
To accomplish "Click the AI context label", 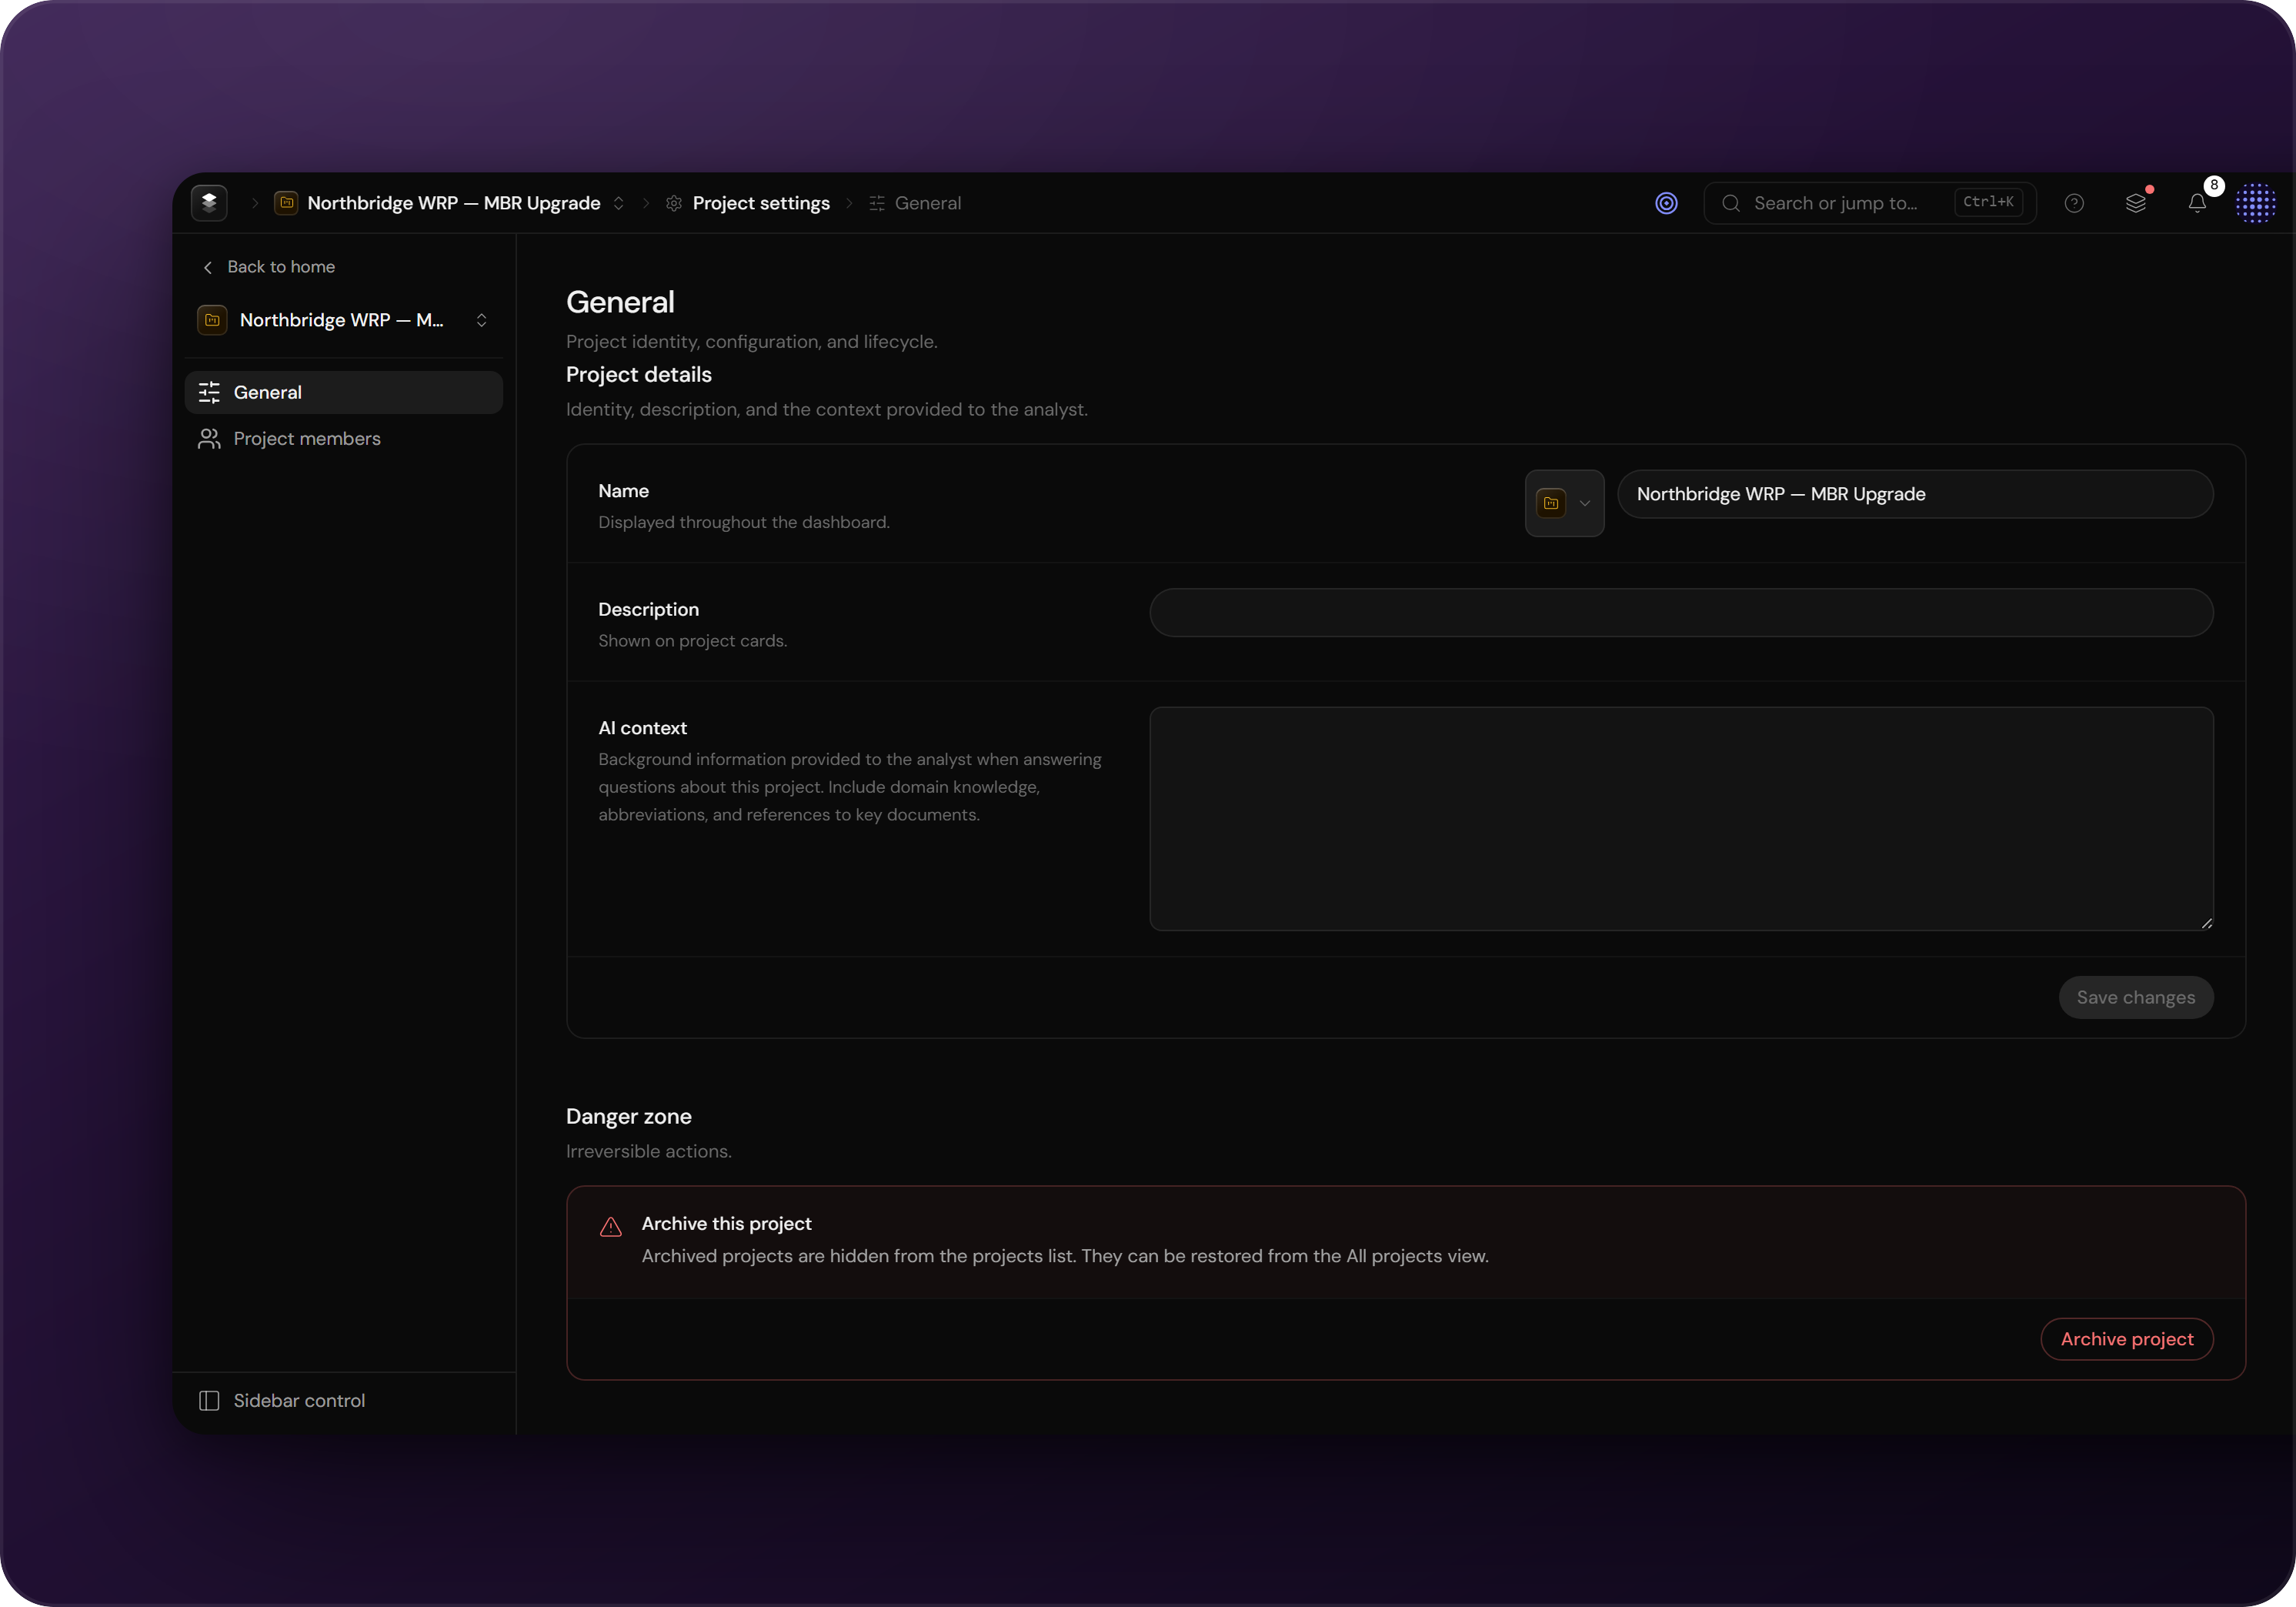I will 642,728.
